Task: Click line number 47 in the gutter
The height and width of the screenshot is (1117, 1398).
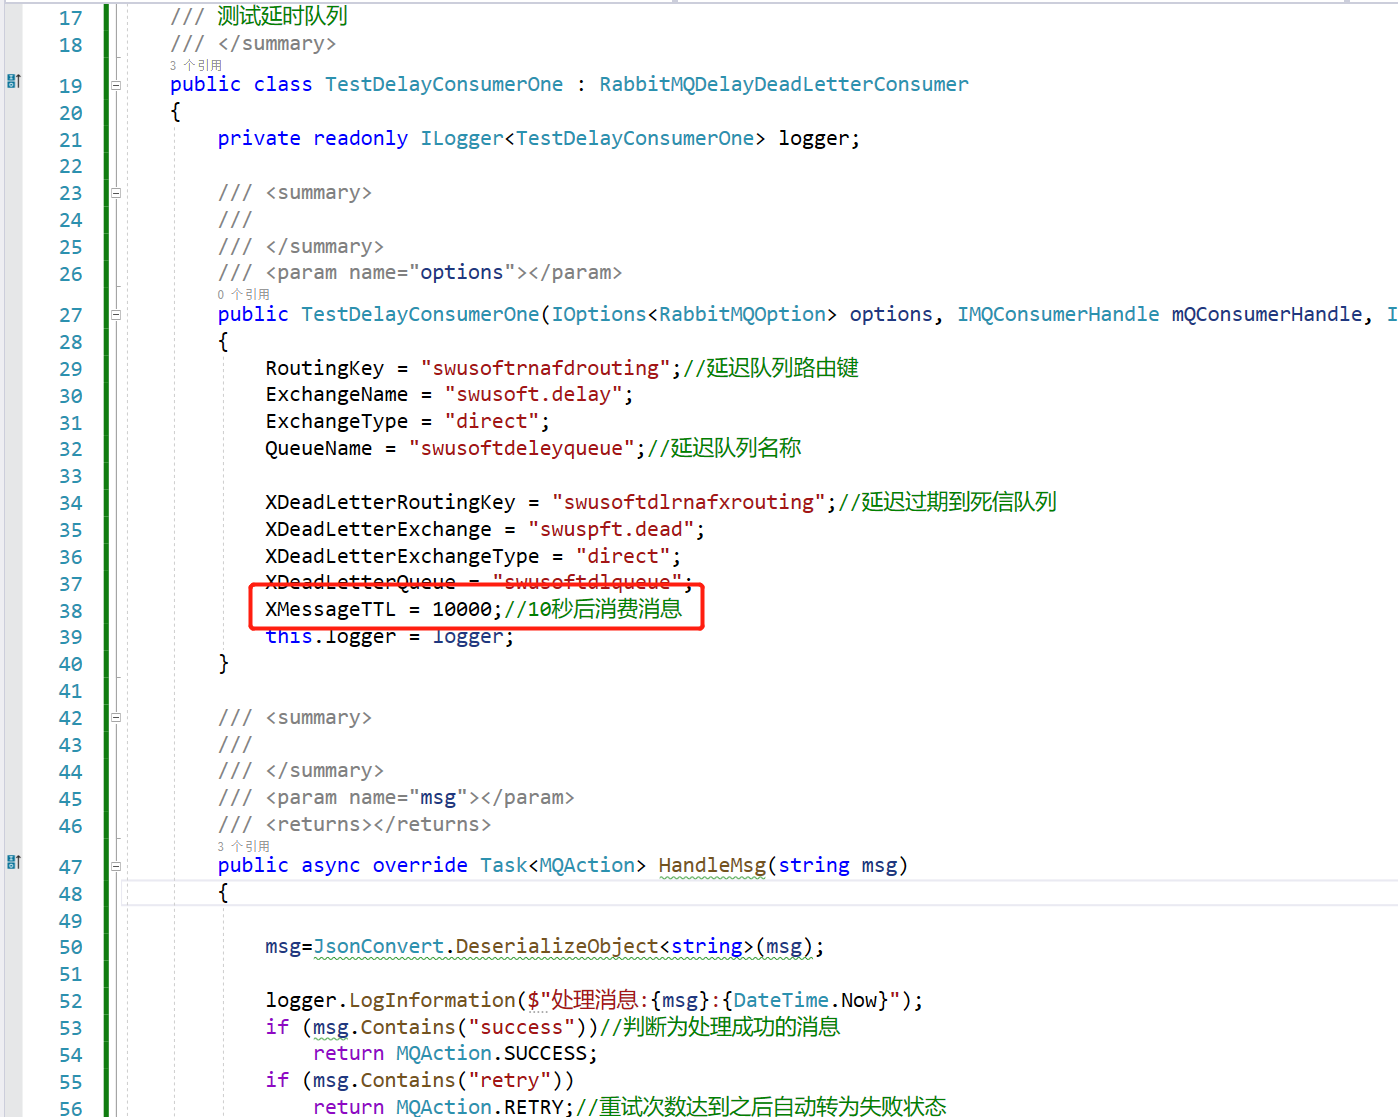Action: (70, 867)
